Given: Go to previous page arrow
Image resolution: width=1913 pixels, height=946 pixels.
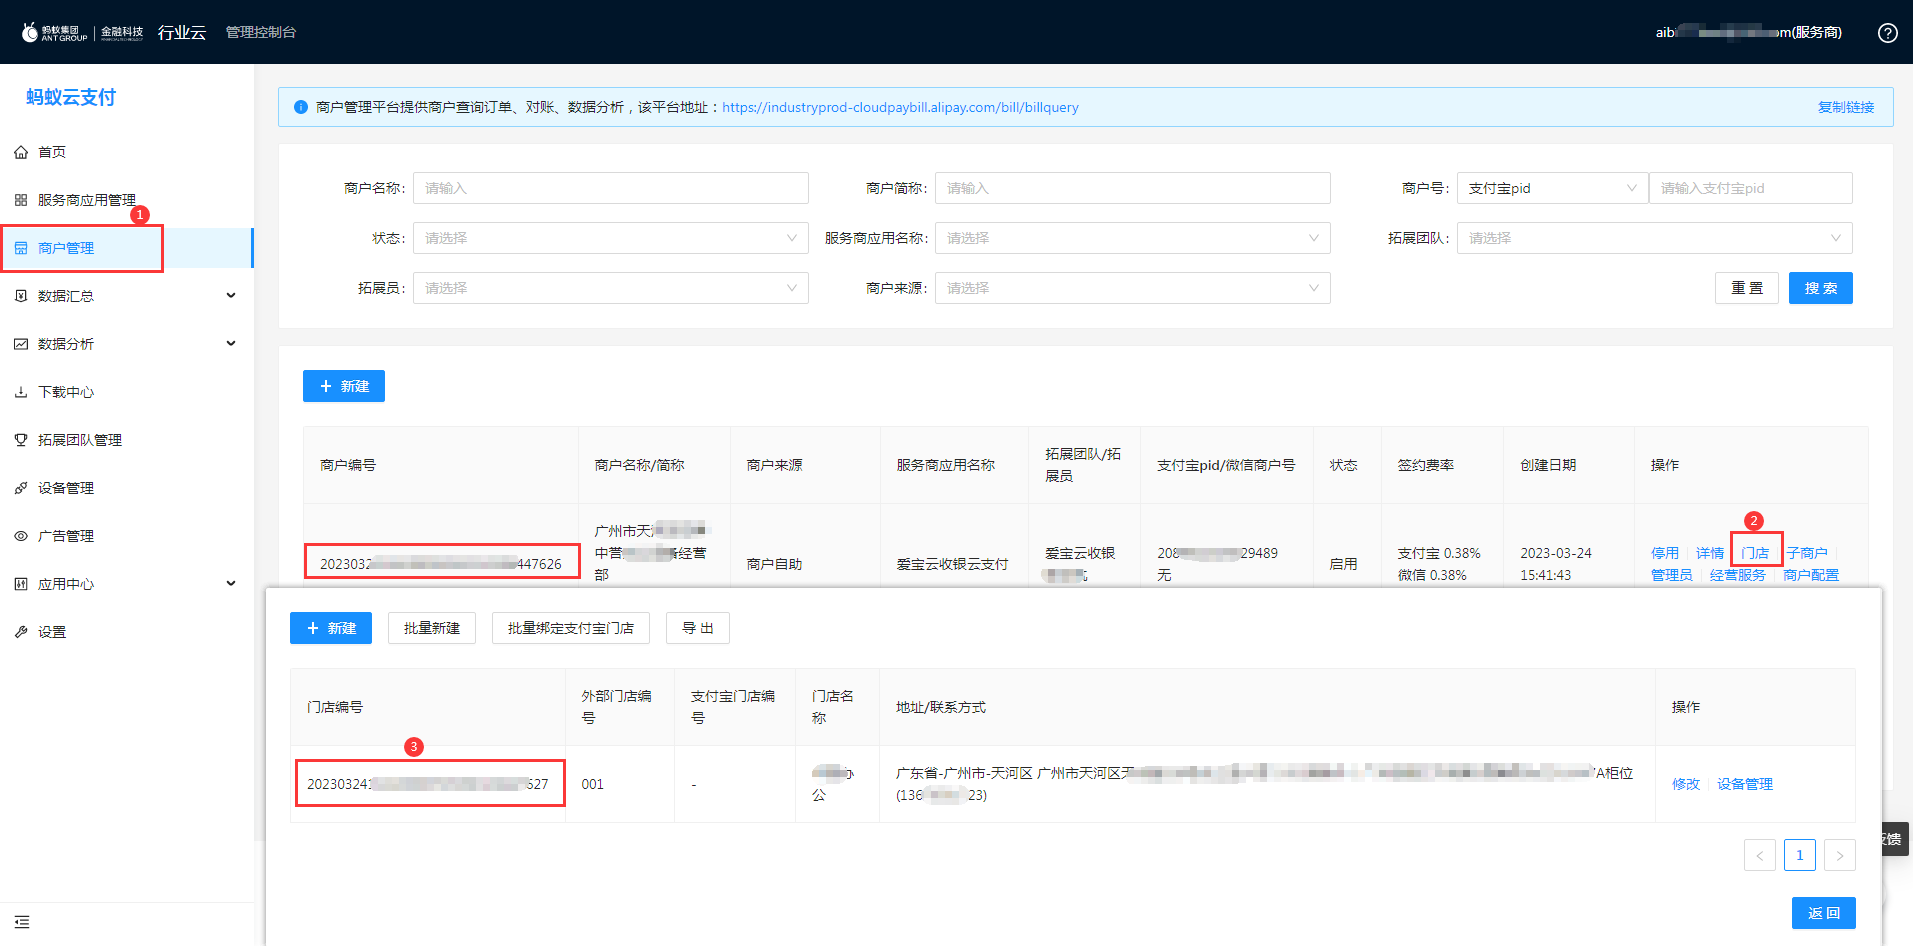Looking at the screenshot, I should pos(1760,855).
